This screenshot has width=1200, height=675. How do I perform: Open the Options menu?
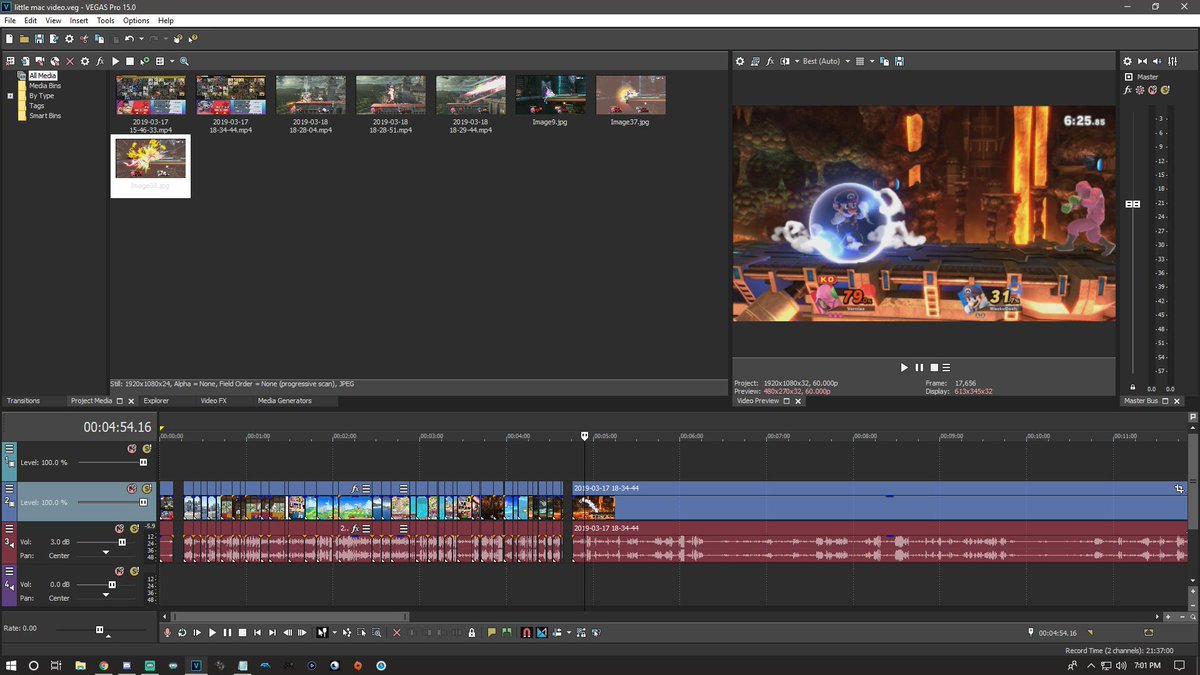click(136, 20)
